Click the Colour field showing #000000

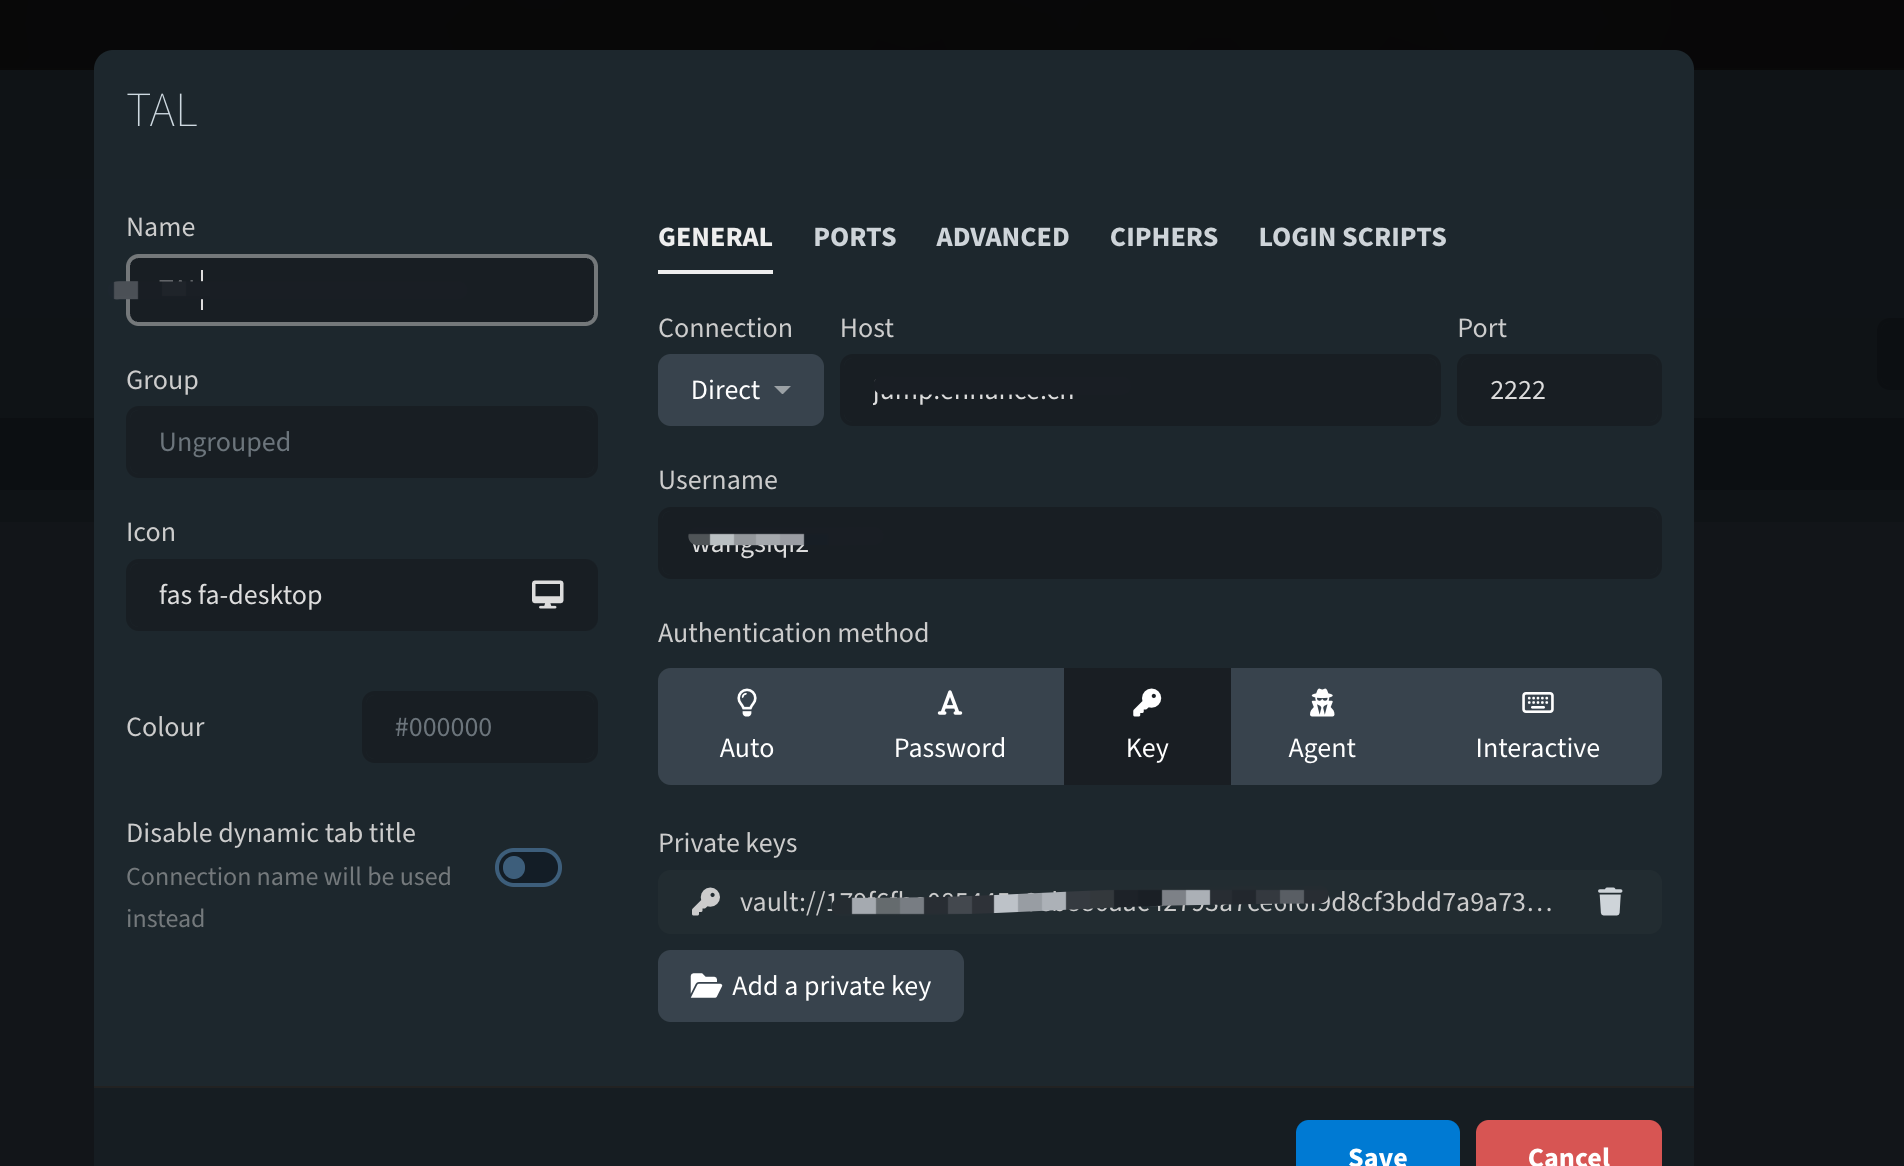[x=478, y=727]
